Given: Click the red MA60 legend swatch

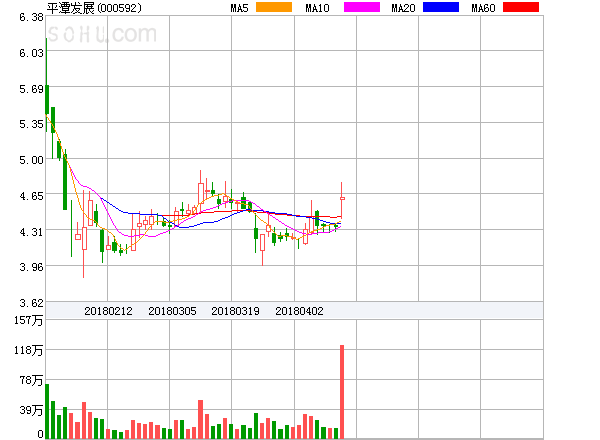Looking at the screenshot, I should (x=521, y=7).
